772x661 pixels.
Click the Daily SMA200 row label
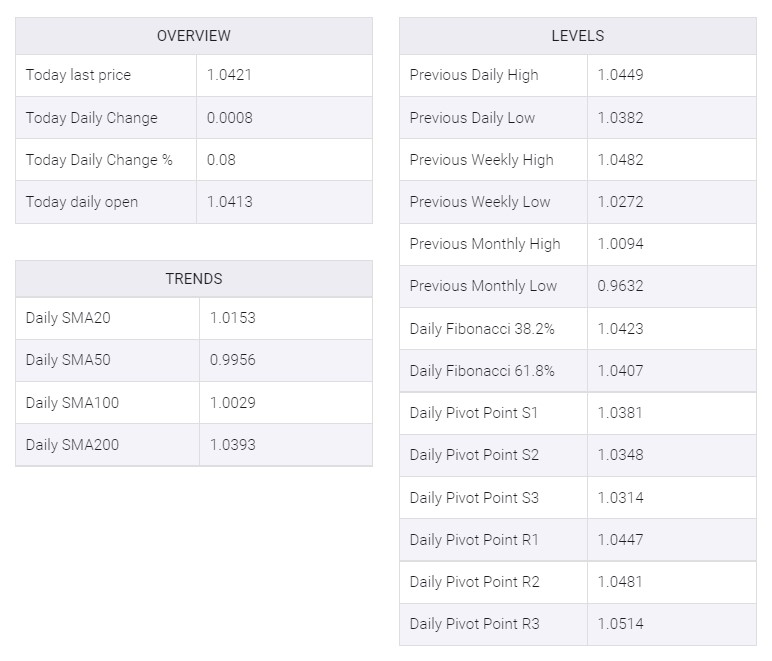click(x=72, y=445)
